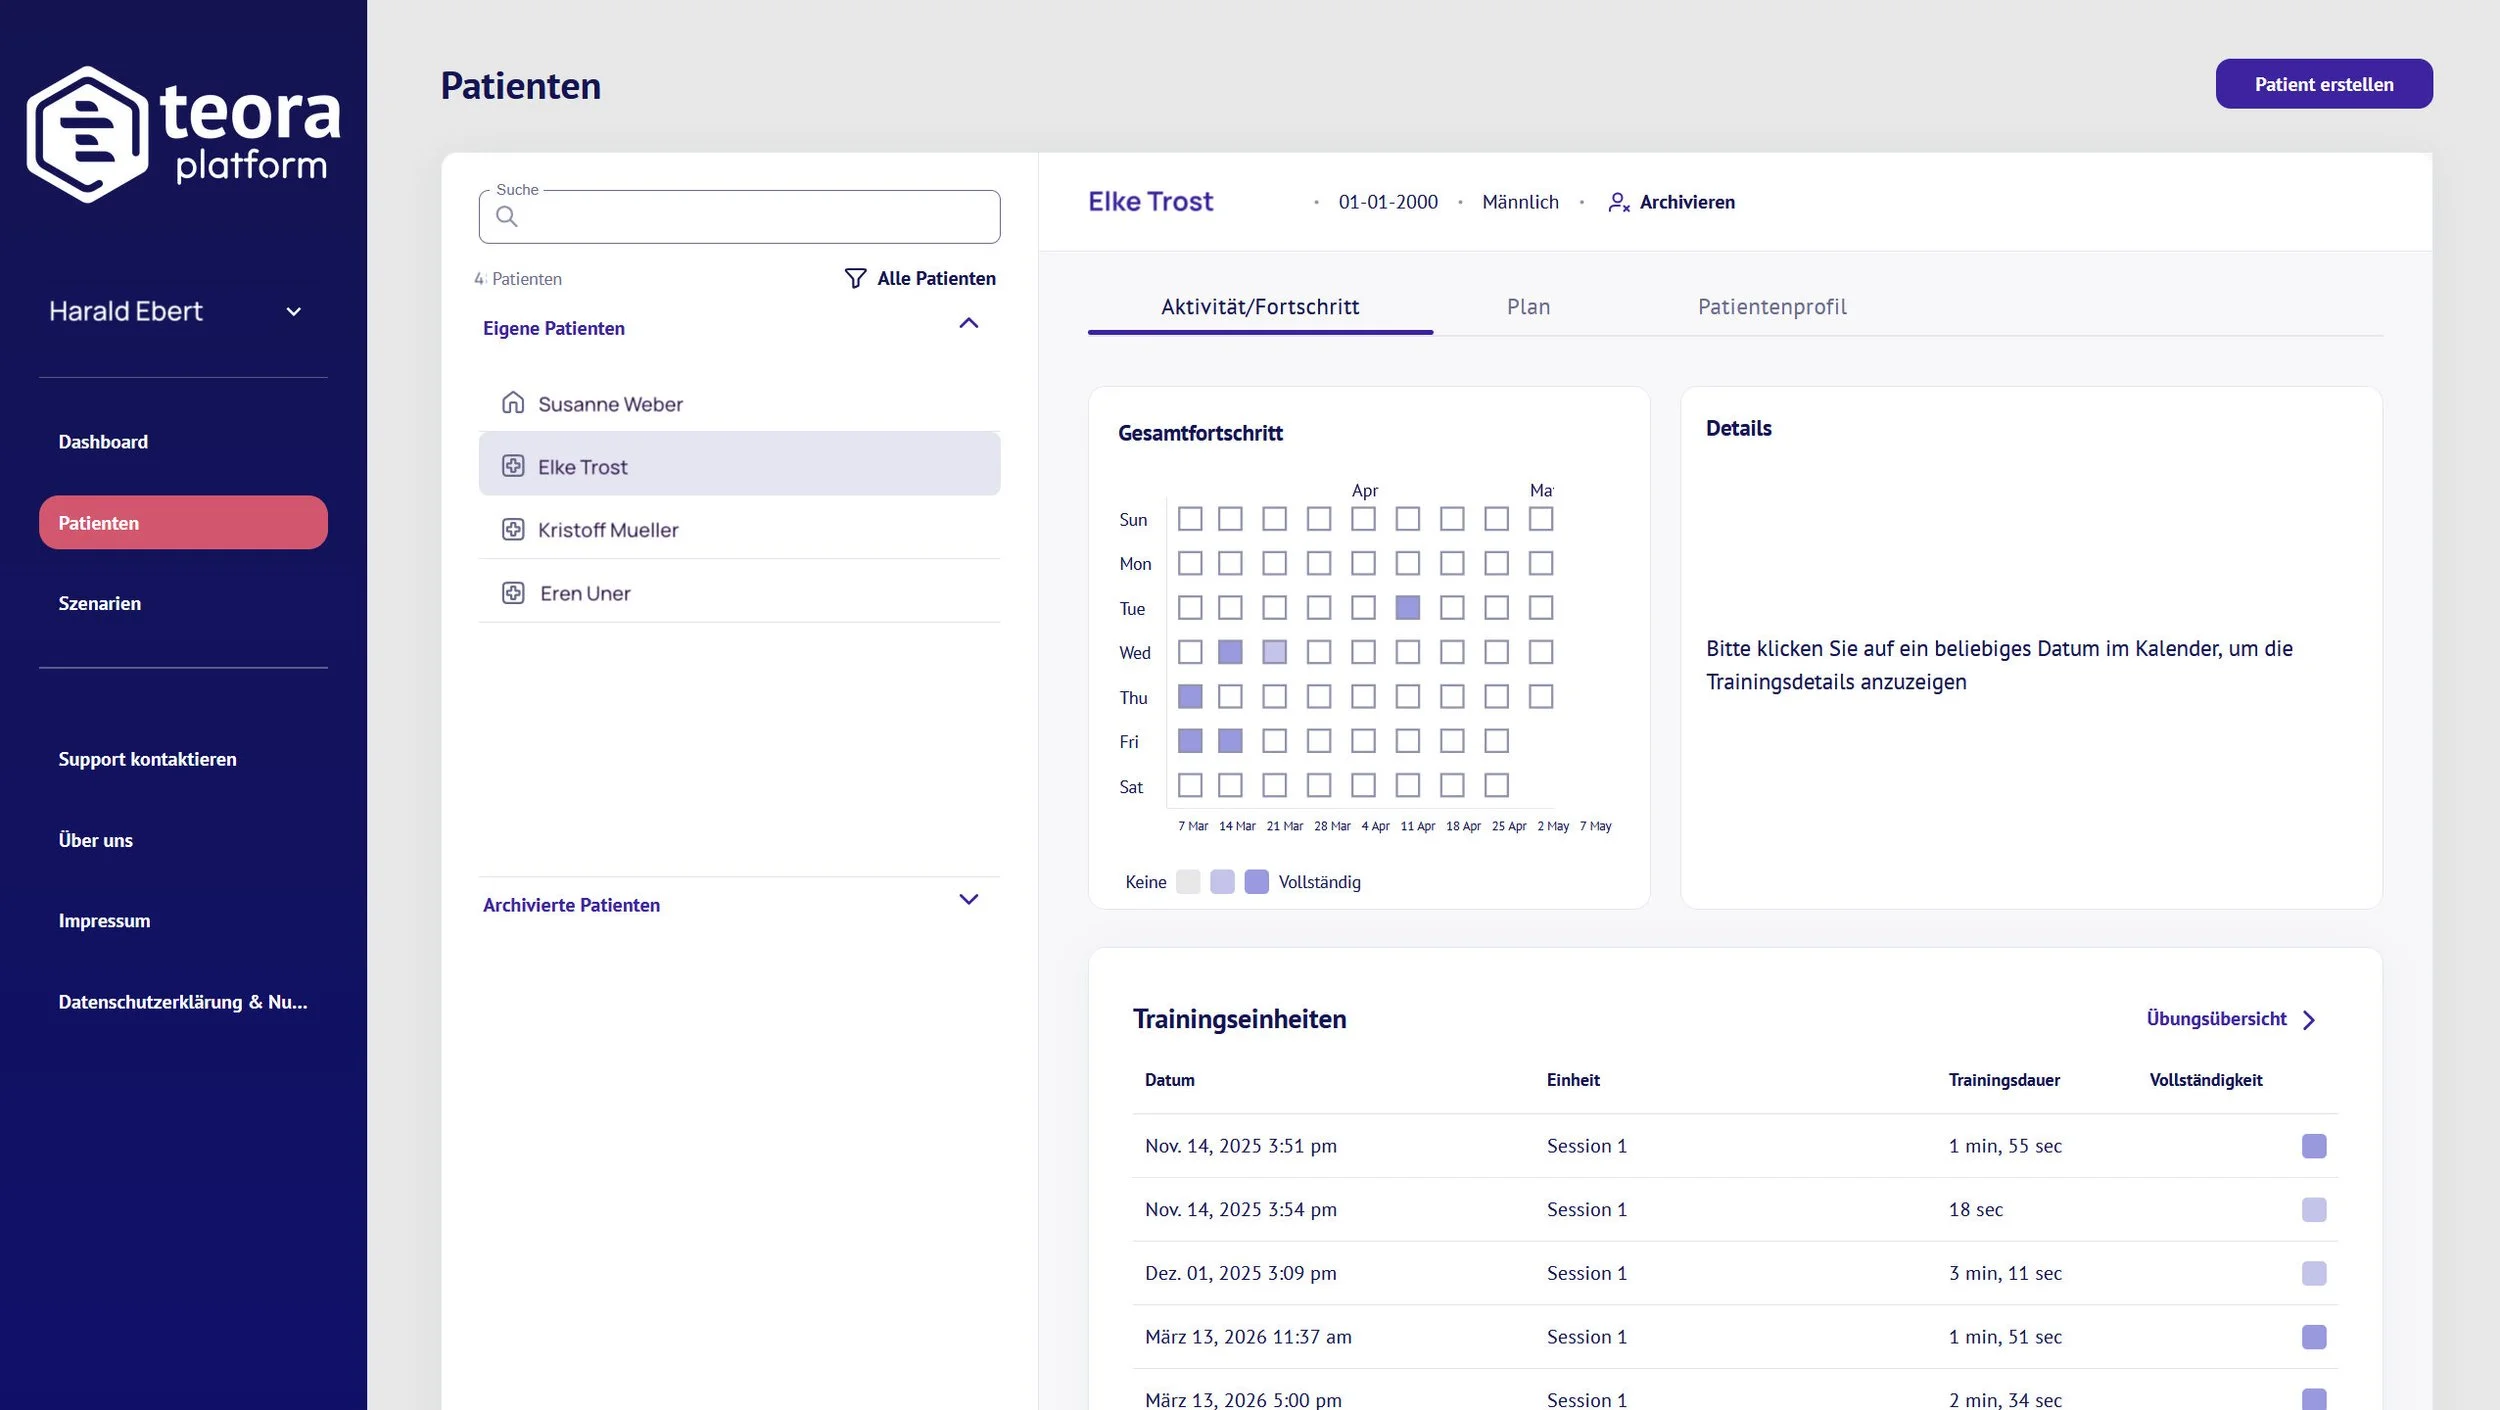Click the Patient erstellen button
The width and height of the screenshot is (2500, 1410).
[2324, 84]
